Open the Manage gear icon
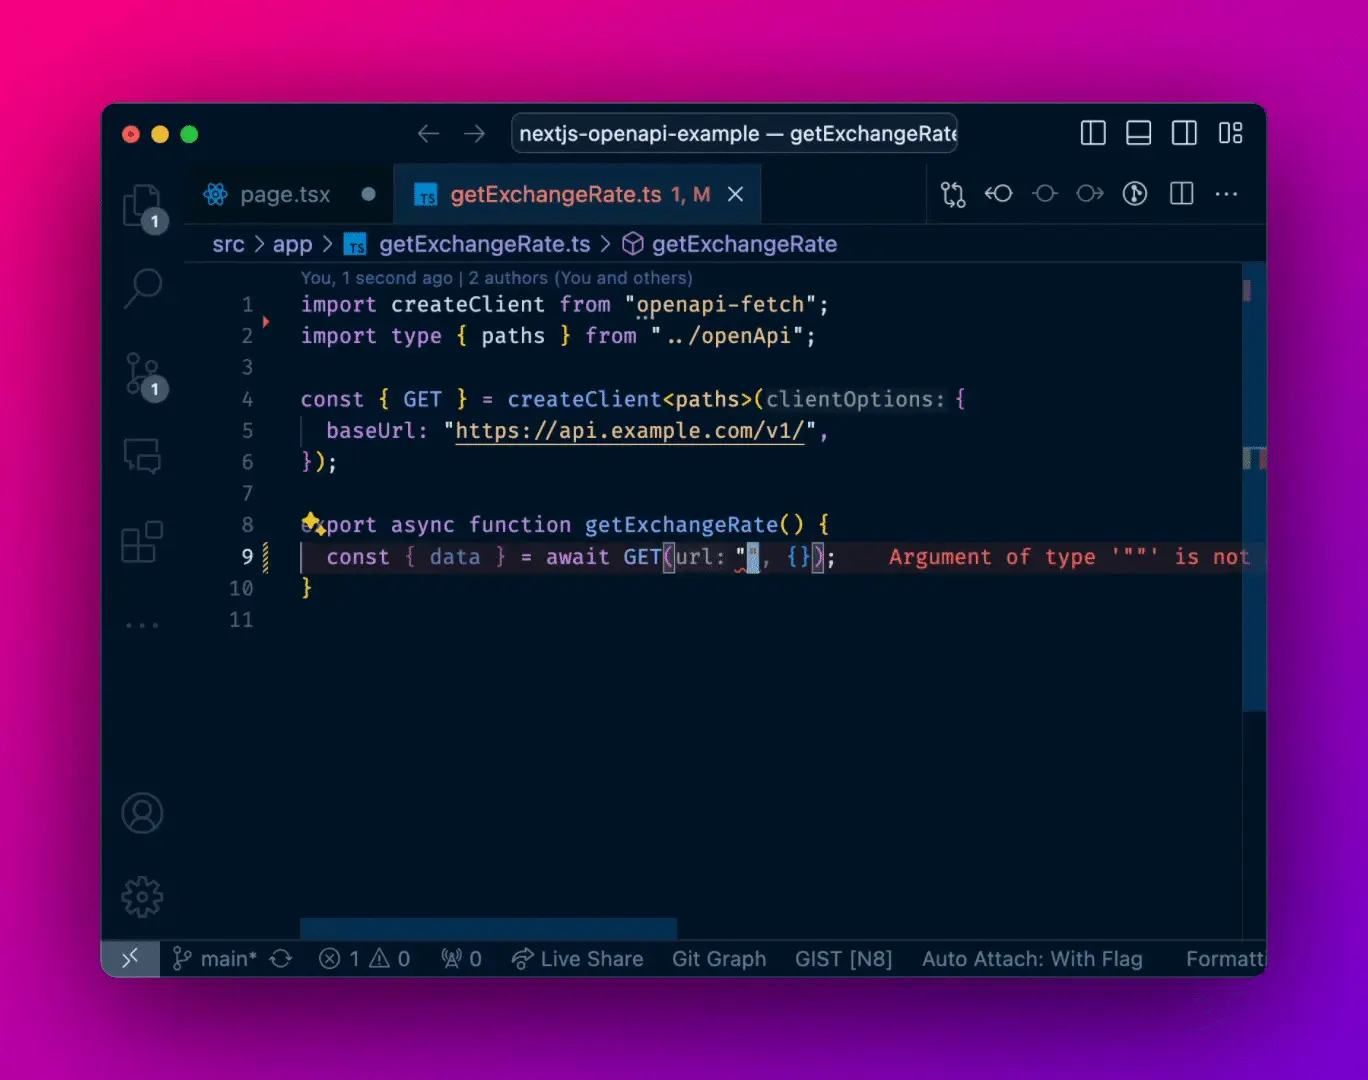This screenshot has height=1080, width=1368. pyautogui.click(x=142, y=897)
